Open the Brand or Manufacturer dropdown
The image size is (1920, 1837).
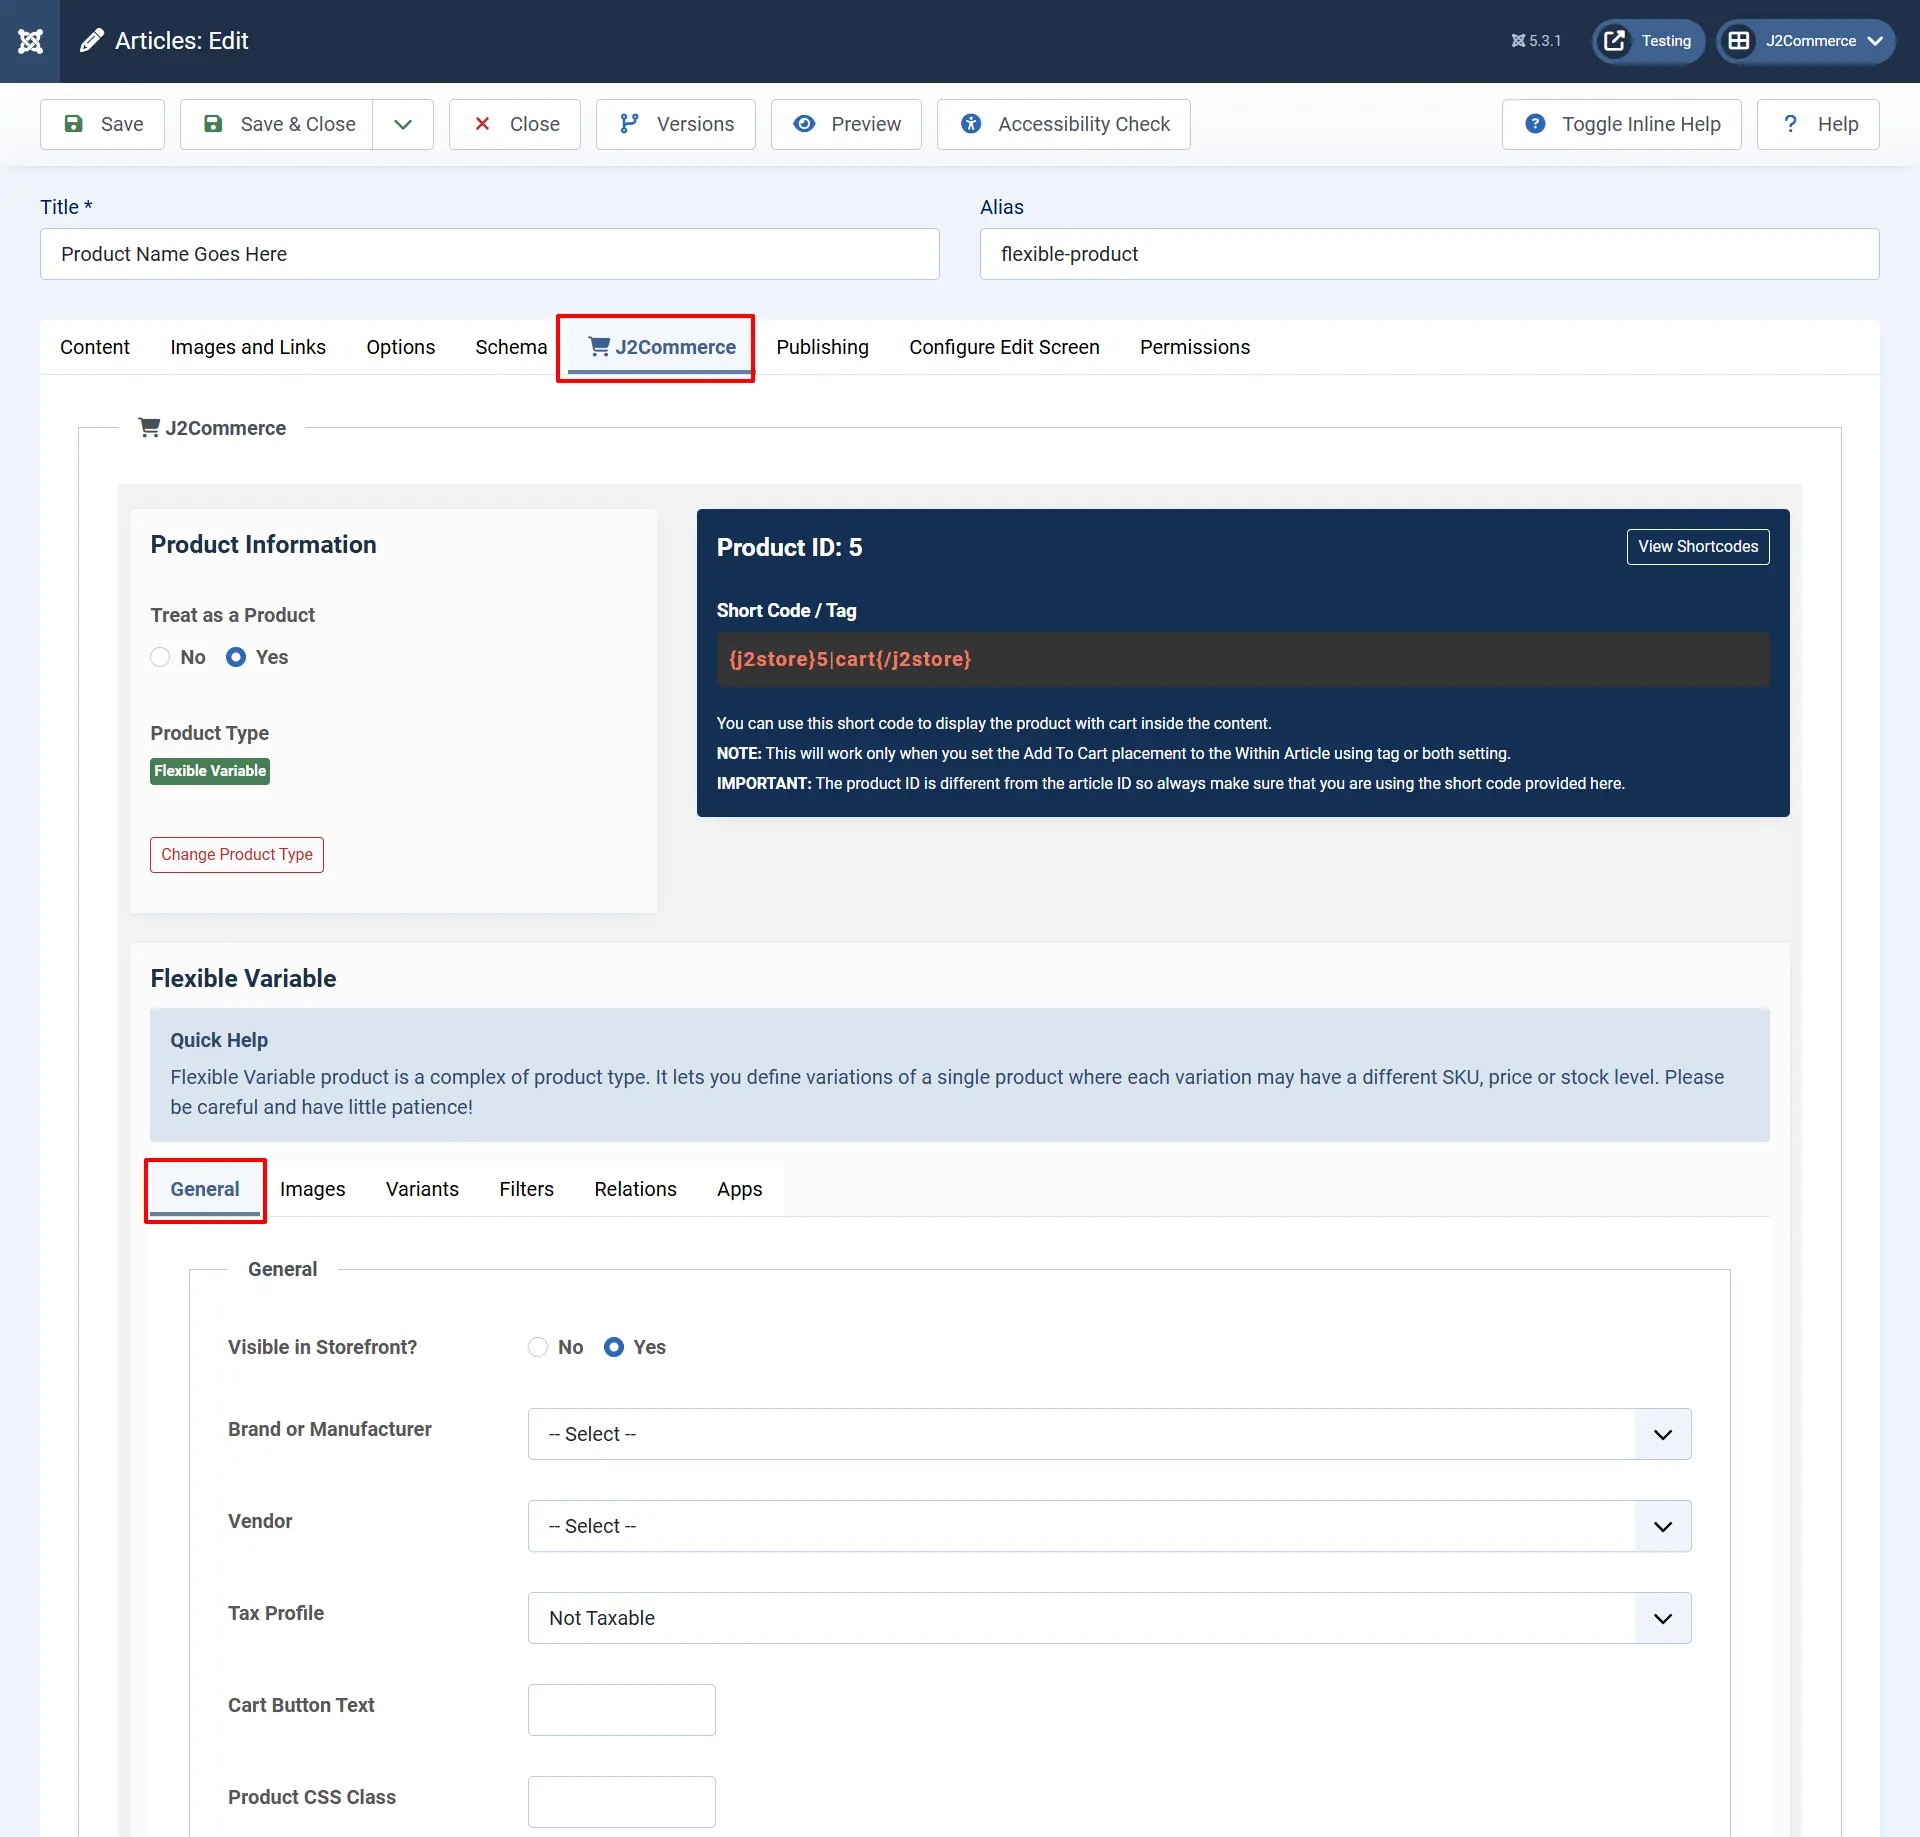pos(1109,1434)
